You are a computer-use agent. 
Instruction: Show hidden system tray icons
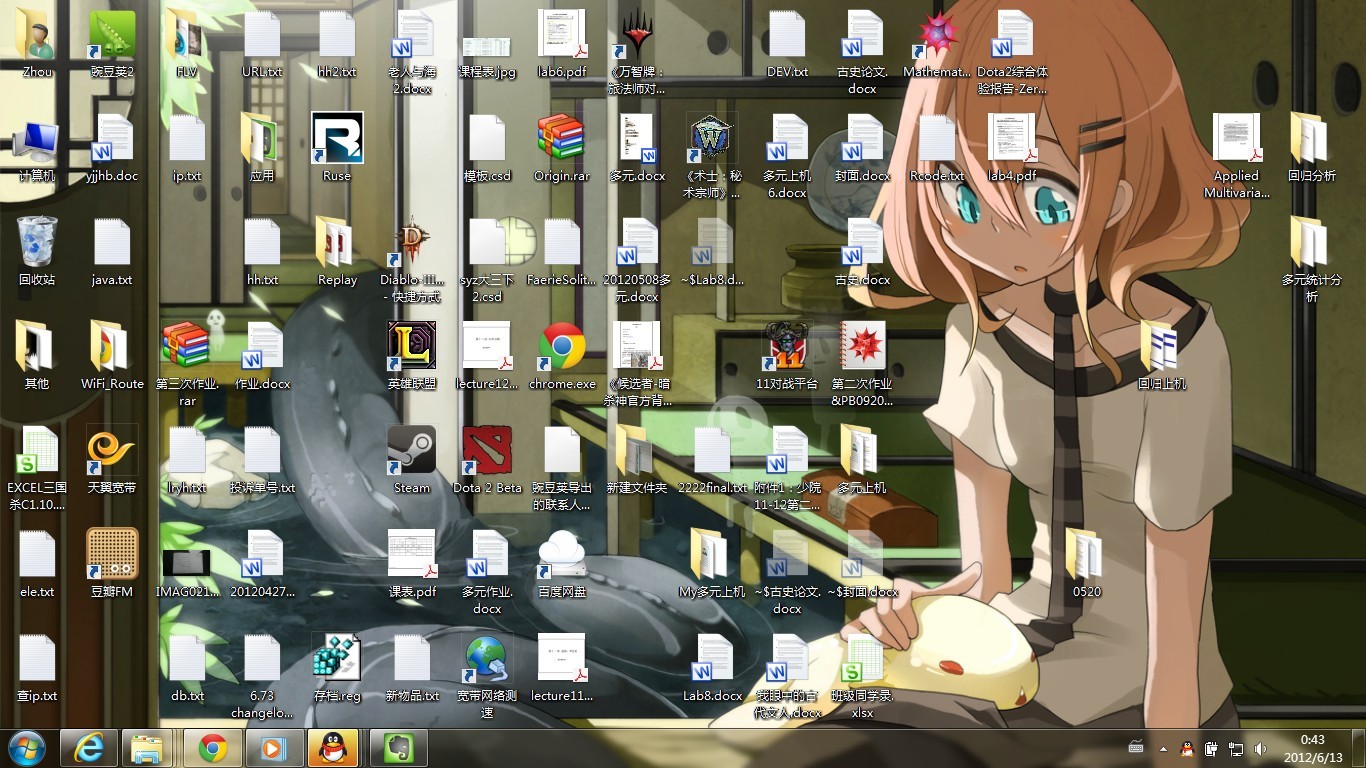(x=1163, y=748)
